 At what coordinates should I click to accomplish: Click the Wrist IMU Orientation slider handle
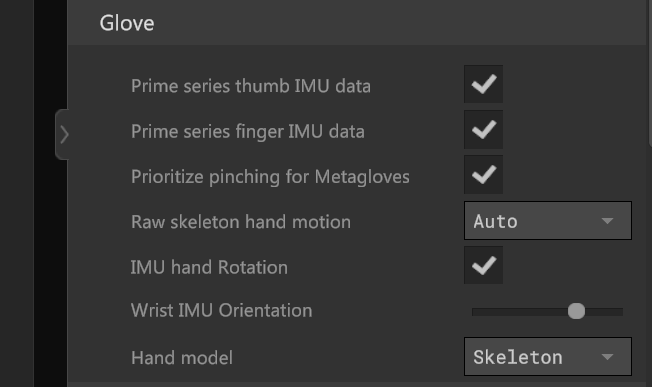tap(576, 311)
